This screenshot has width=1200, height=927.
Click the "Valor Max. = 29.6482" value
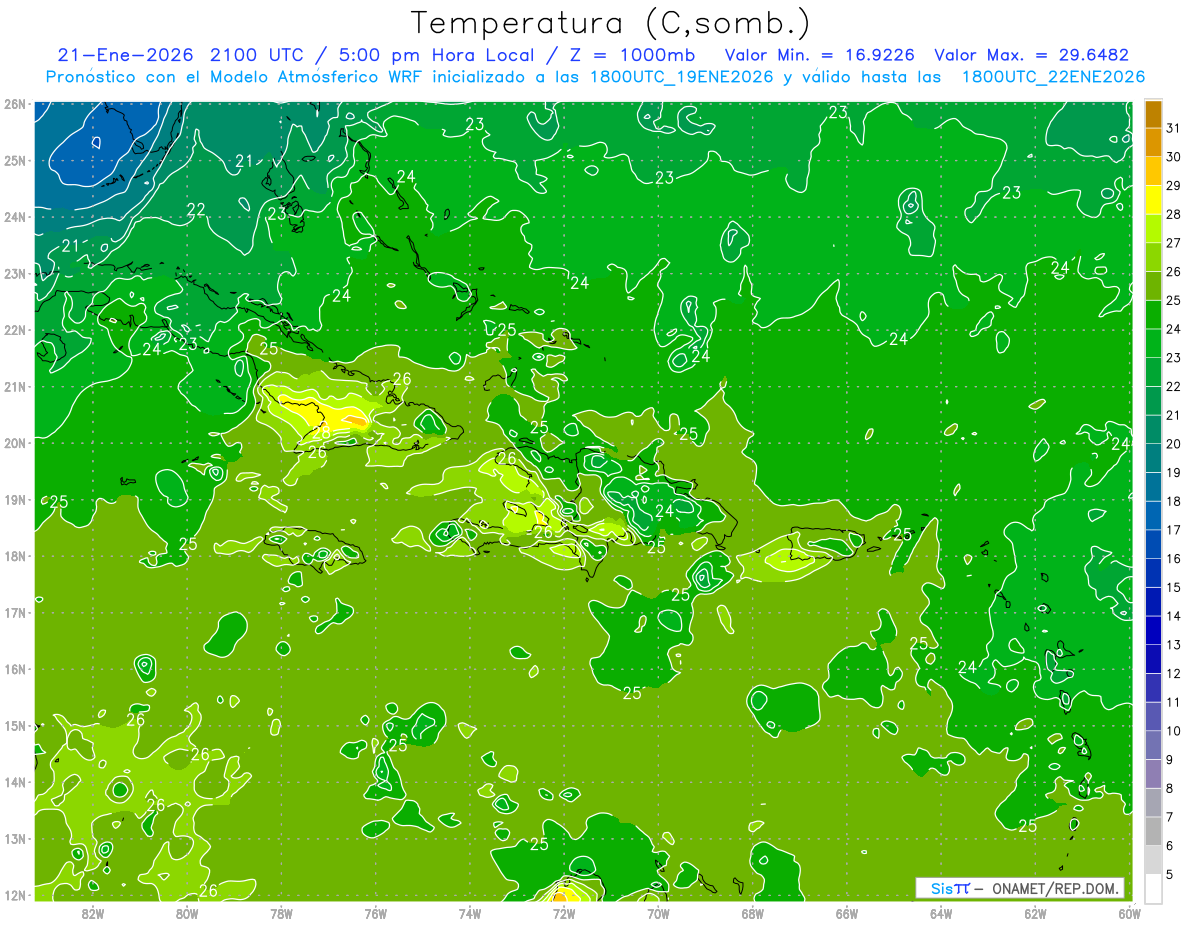(x=1031, y=55)
